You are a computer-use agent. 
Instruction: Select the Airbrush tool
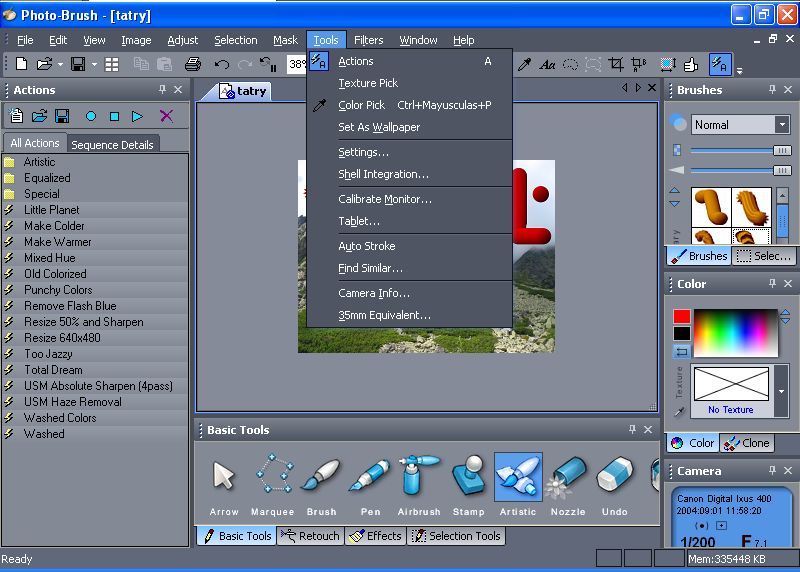pyautogui.click(x=419, y=484)
